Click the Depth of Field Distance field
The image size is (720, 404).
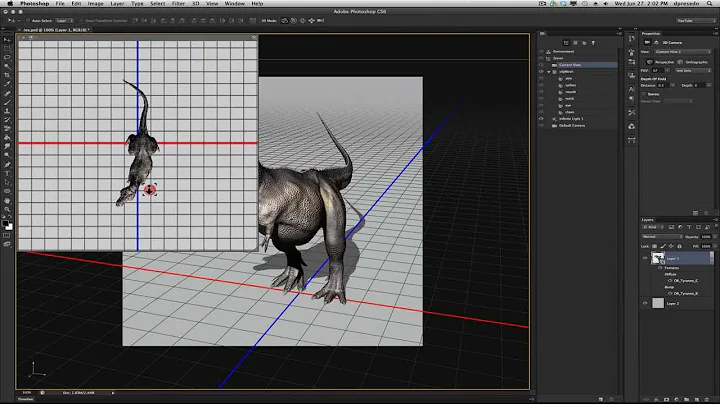[663, 85]
